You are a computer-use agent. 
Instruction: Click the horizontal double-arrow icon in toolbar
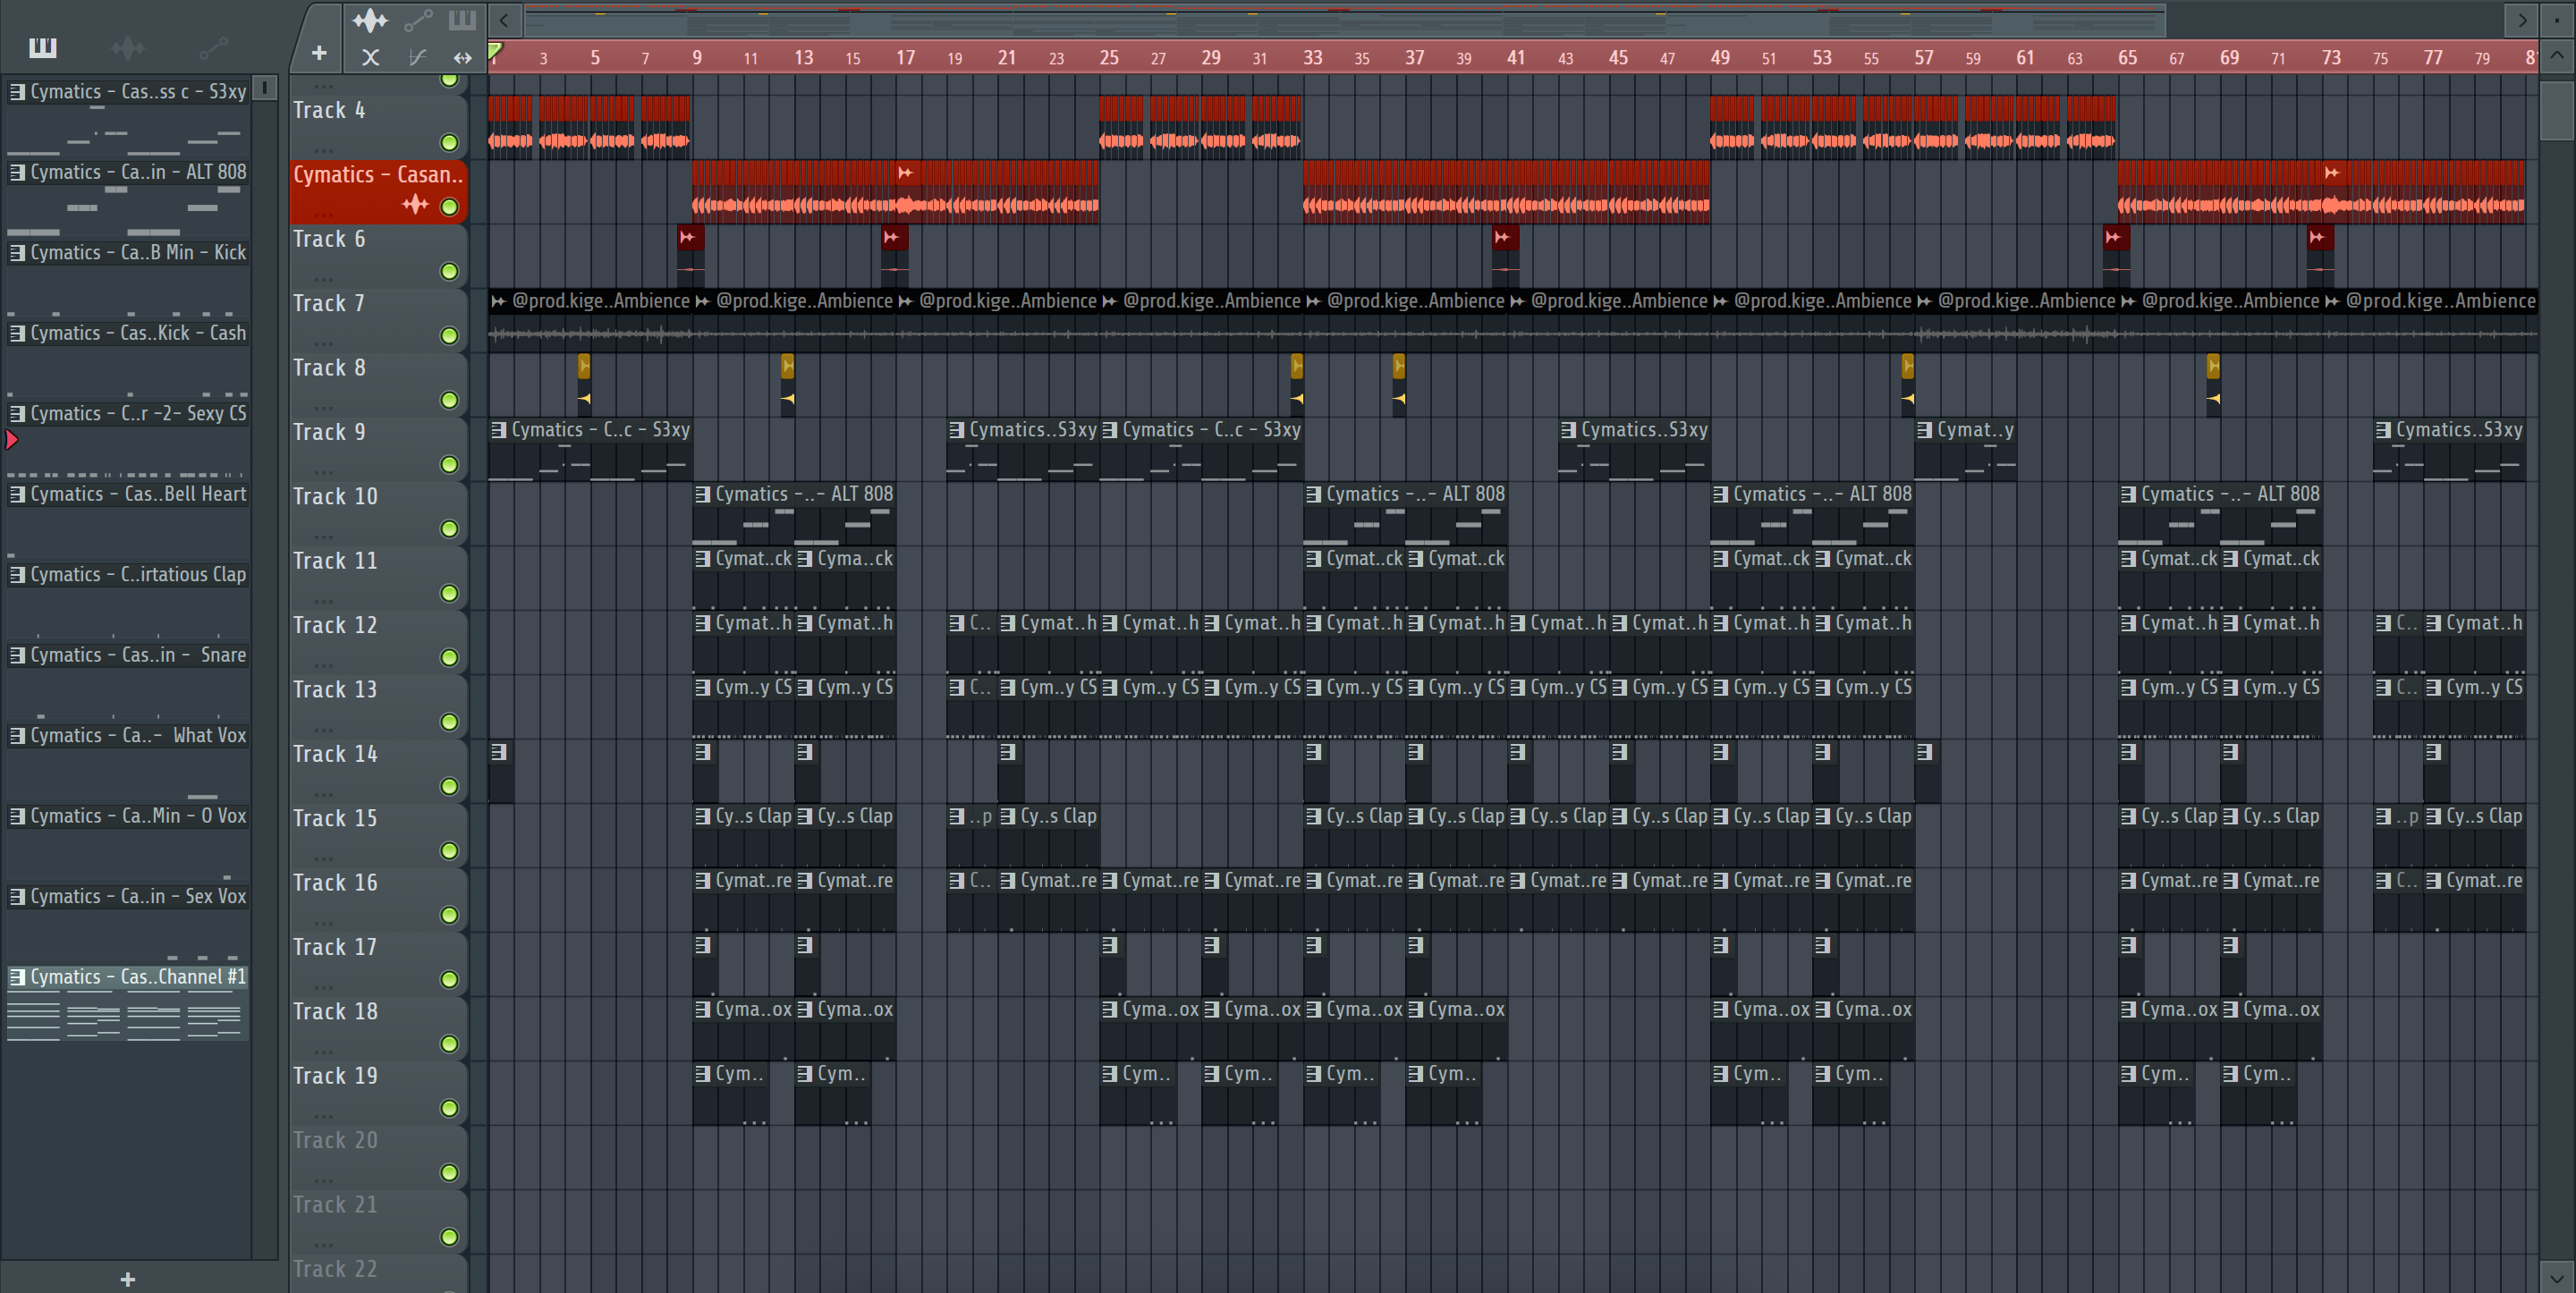tap(462, 57)
